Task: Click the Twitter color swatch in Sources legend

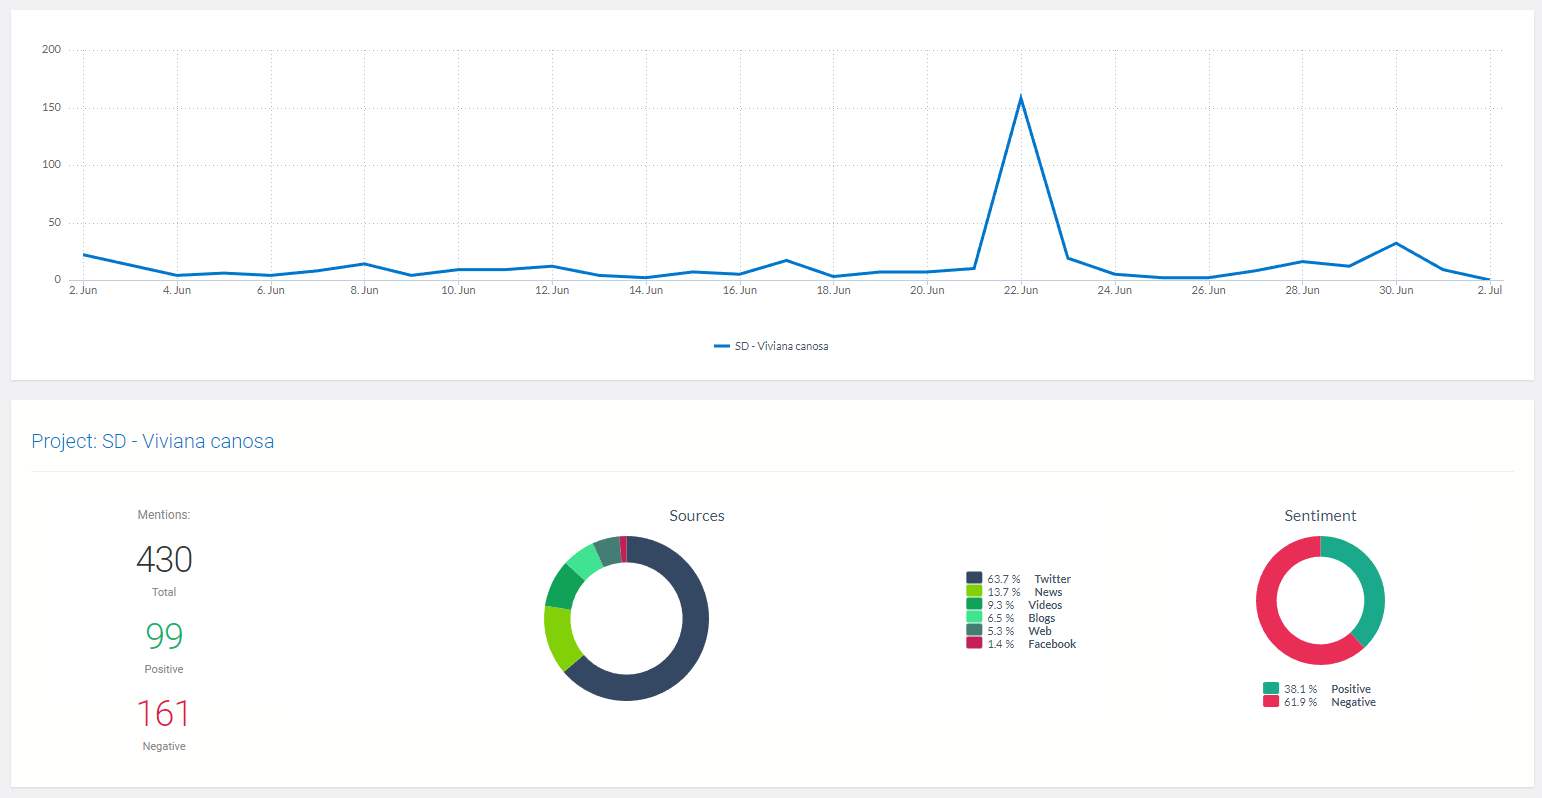Action: tap(974, 578)
